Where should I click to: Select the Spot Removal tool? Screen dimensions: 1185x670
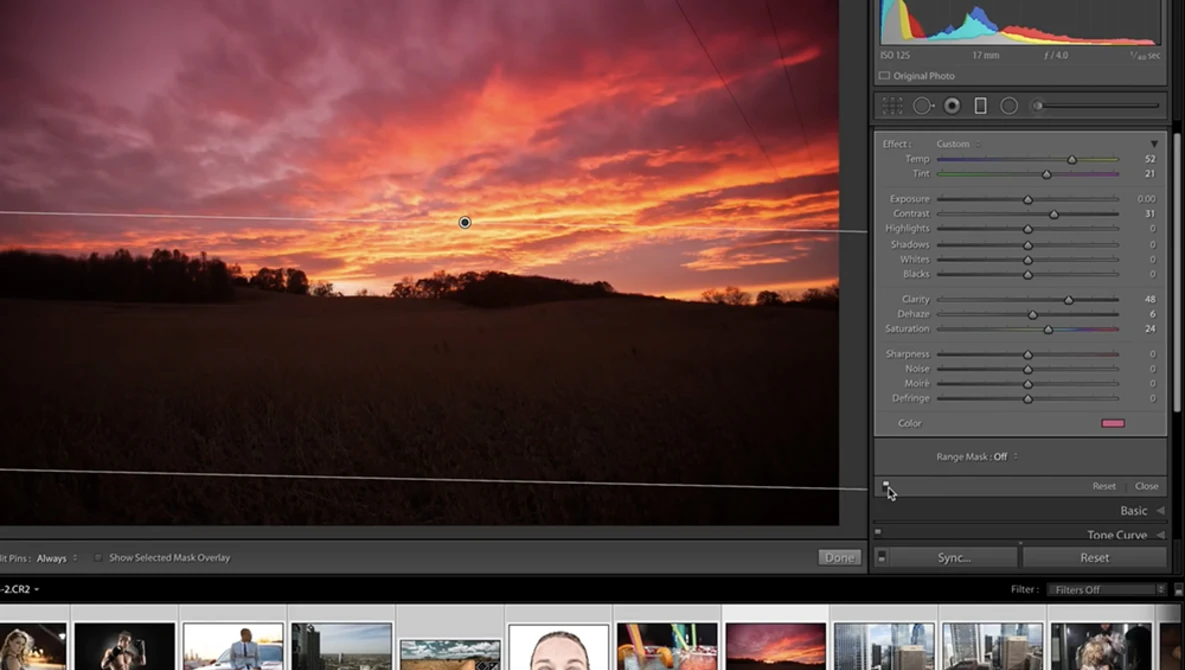click(923, 106)
